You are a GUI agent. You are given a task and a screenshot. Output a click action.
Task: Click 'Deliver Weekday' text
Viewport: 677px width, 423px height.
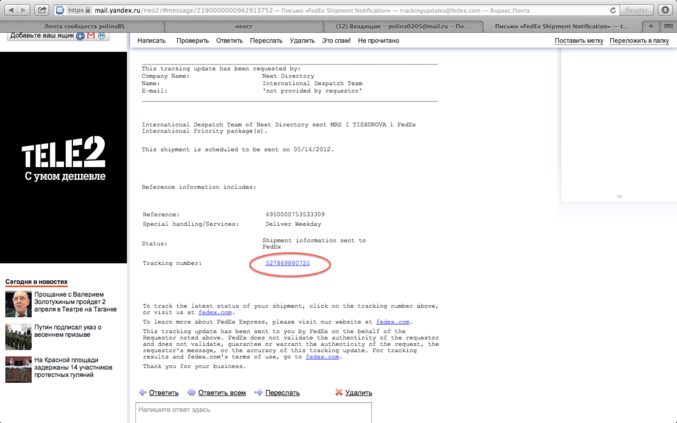click(293, 224)
